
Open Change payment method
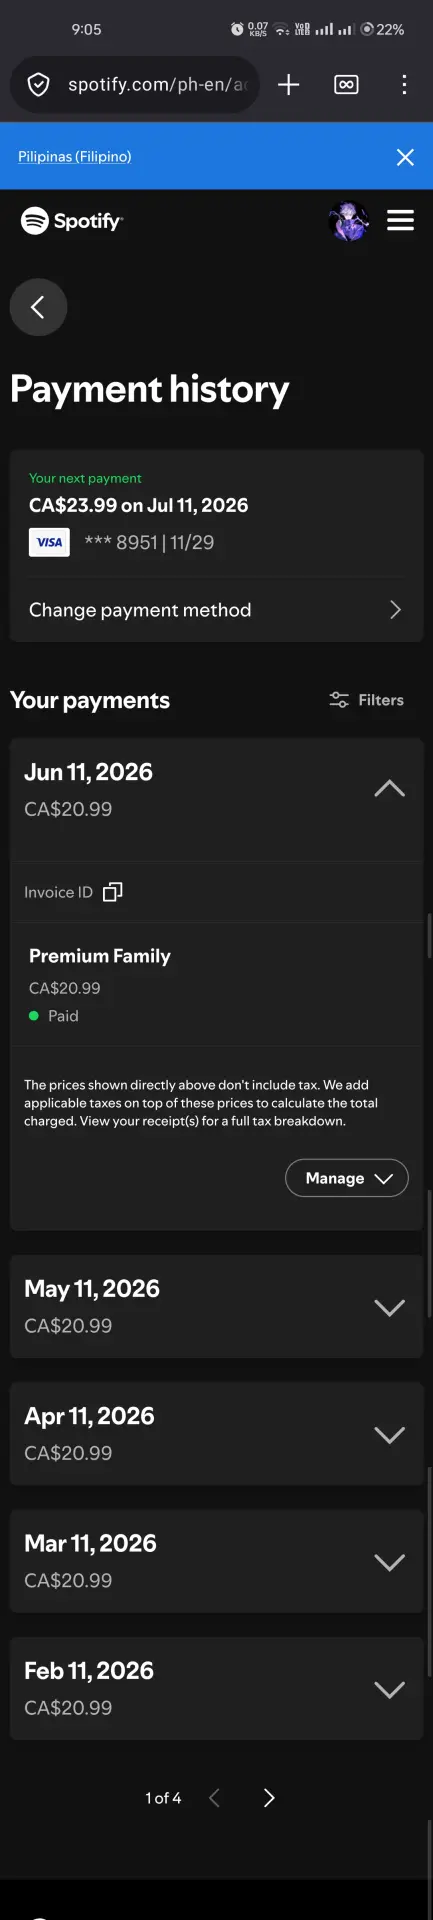coord(216,610)
